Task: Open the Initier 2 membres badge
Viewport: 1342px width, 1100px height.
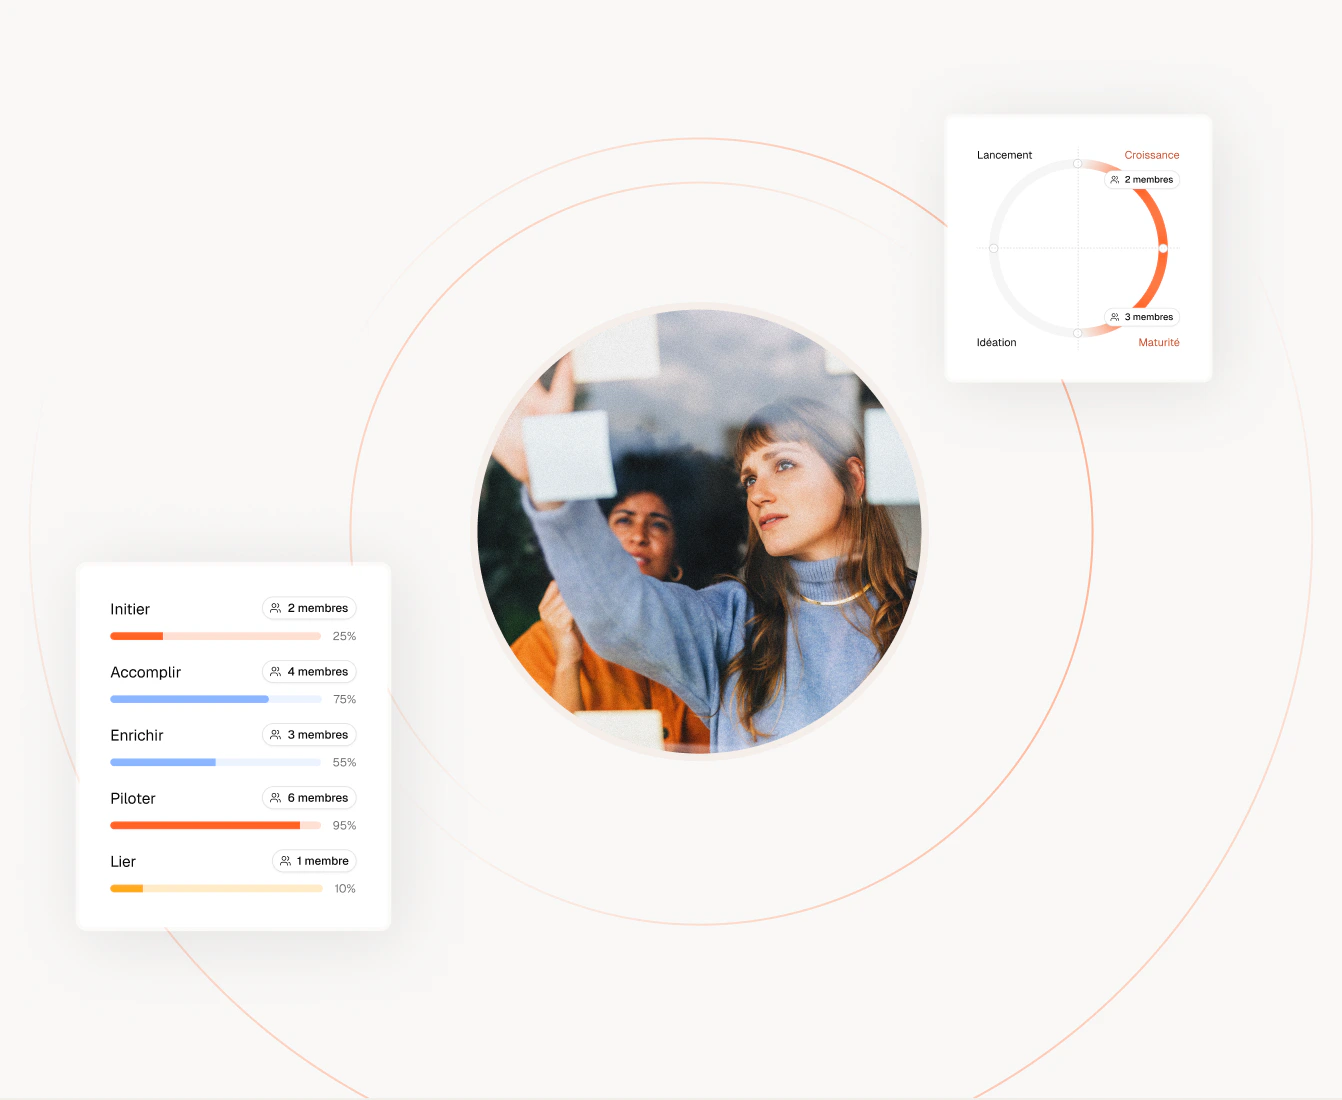Action: (x=309, y=608)
